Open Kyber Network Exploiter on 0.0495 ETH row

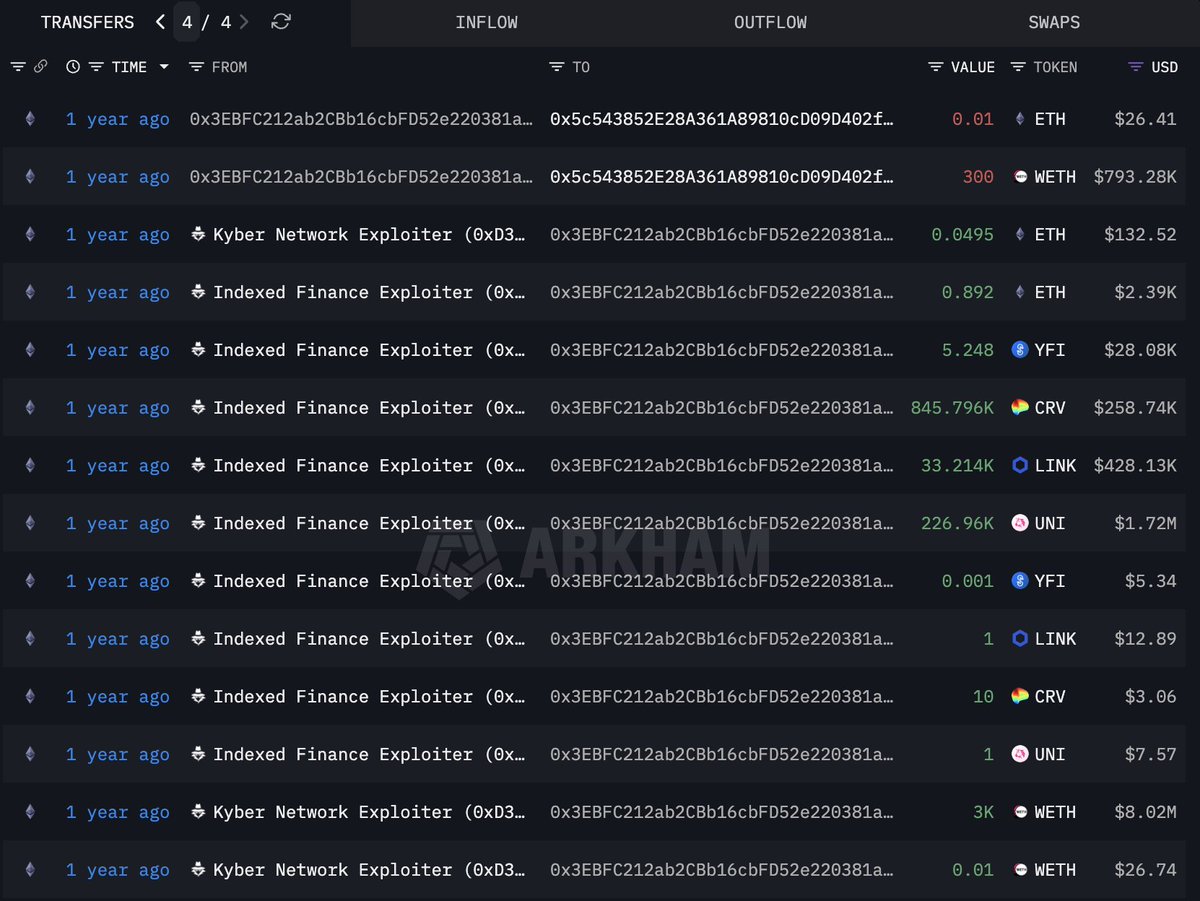click(x=369, y=235)
